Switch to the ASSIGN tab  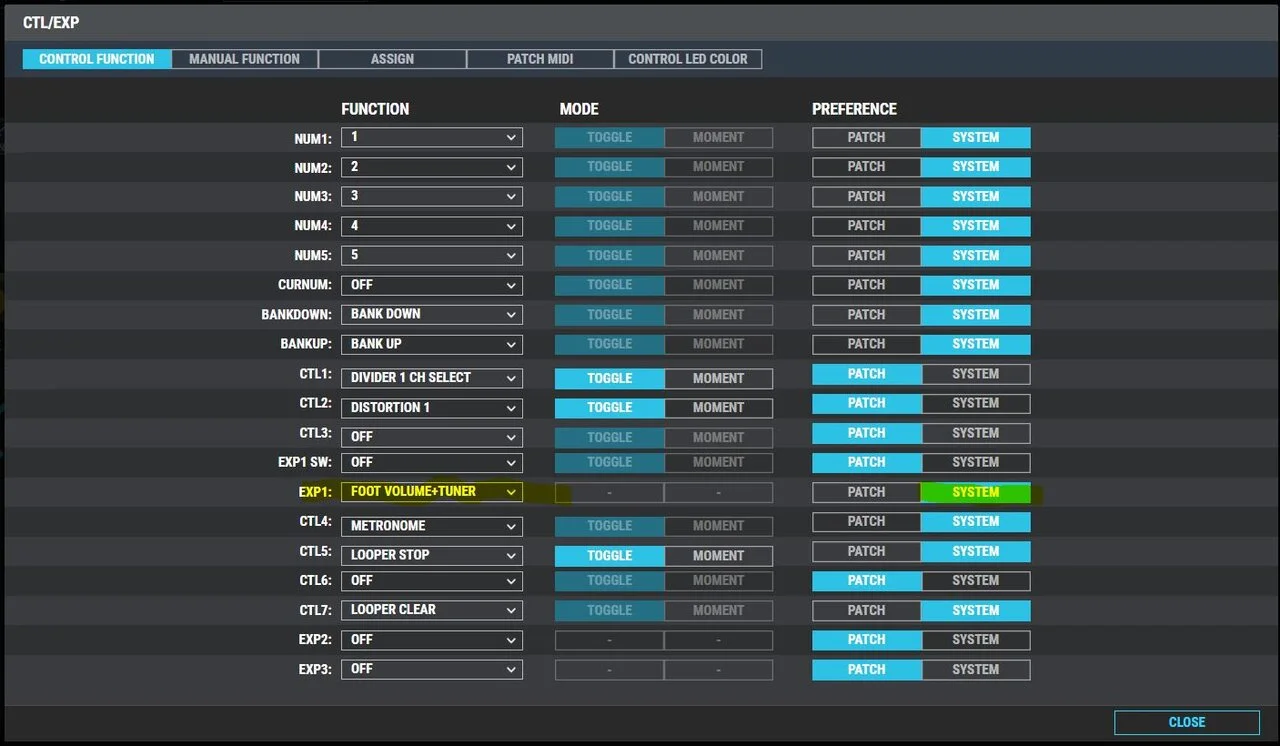tap(392, 59)
